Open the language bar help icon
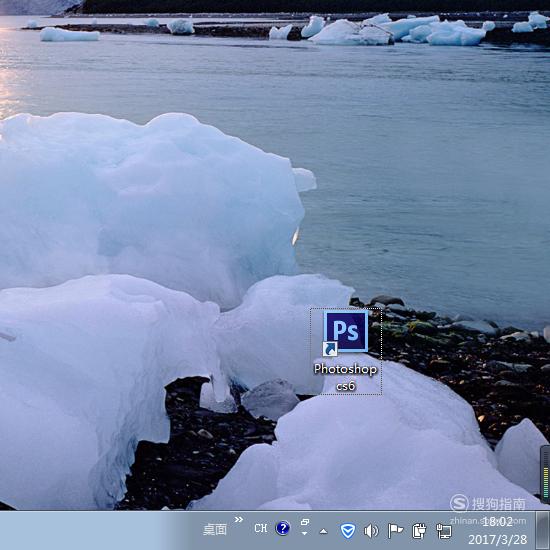This screenshot has height=550, width=550. click(283, 528)
